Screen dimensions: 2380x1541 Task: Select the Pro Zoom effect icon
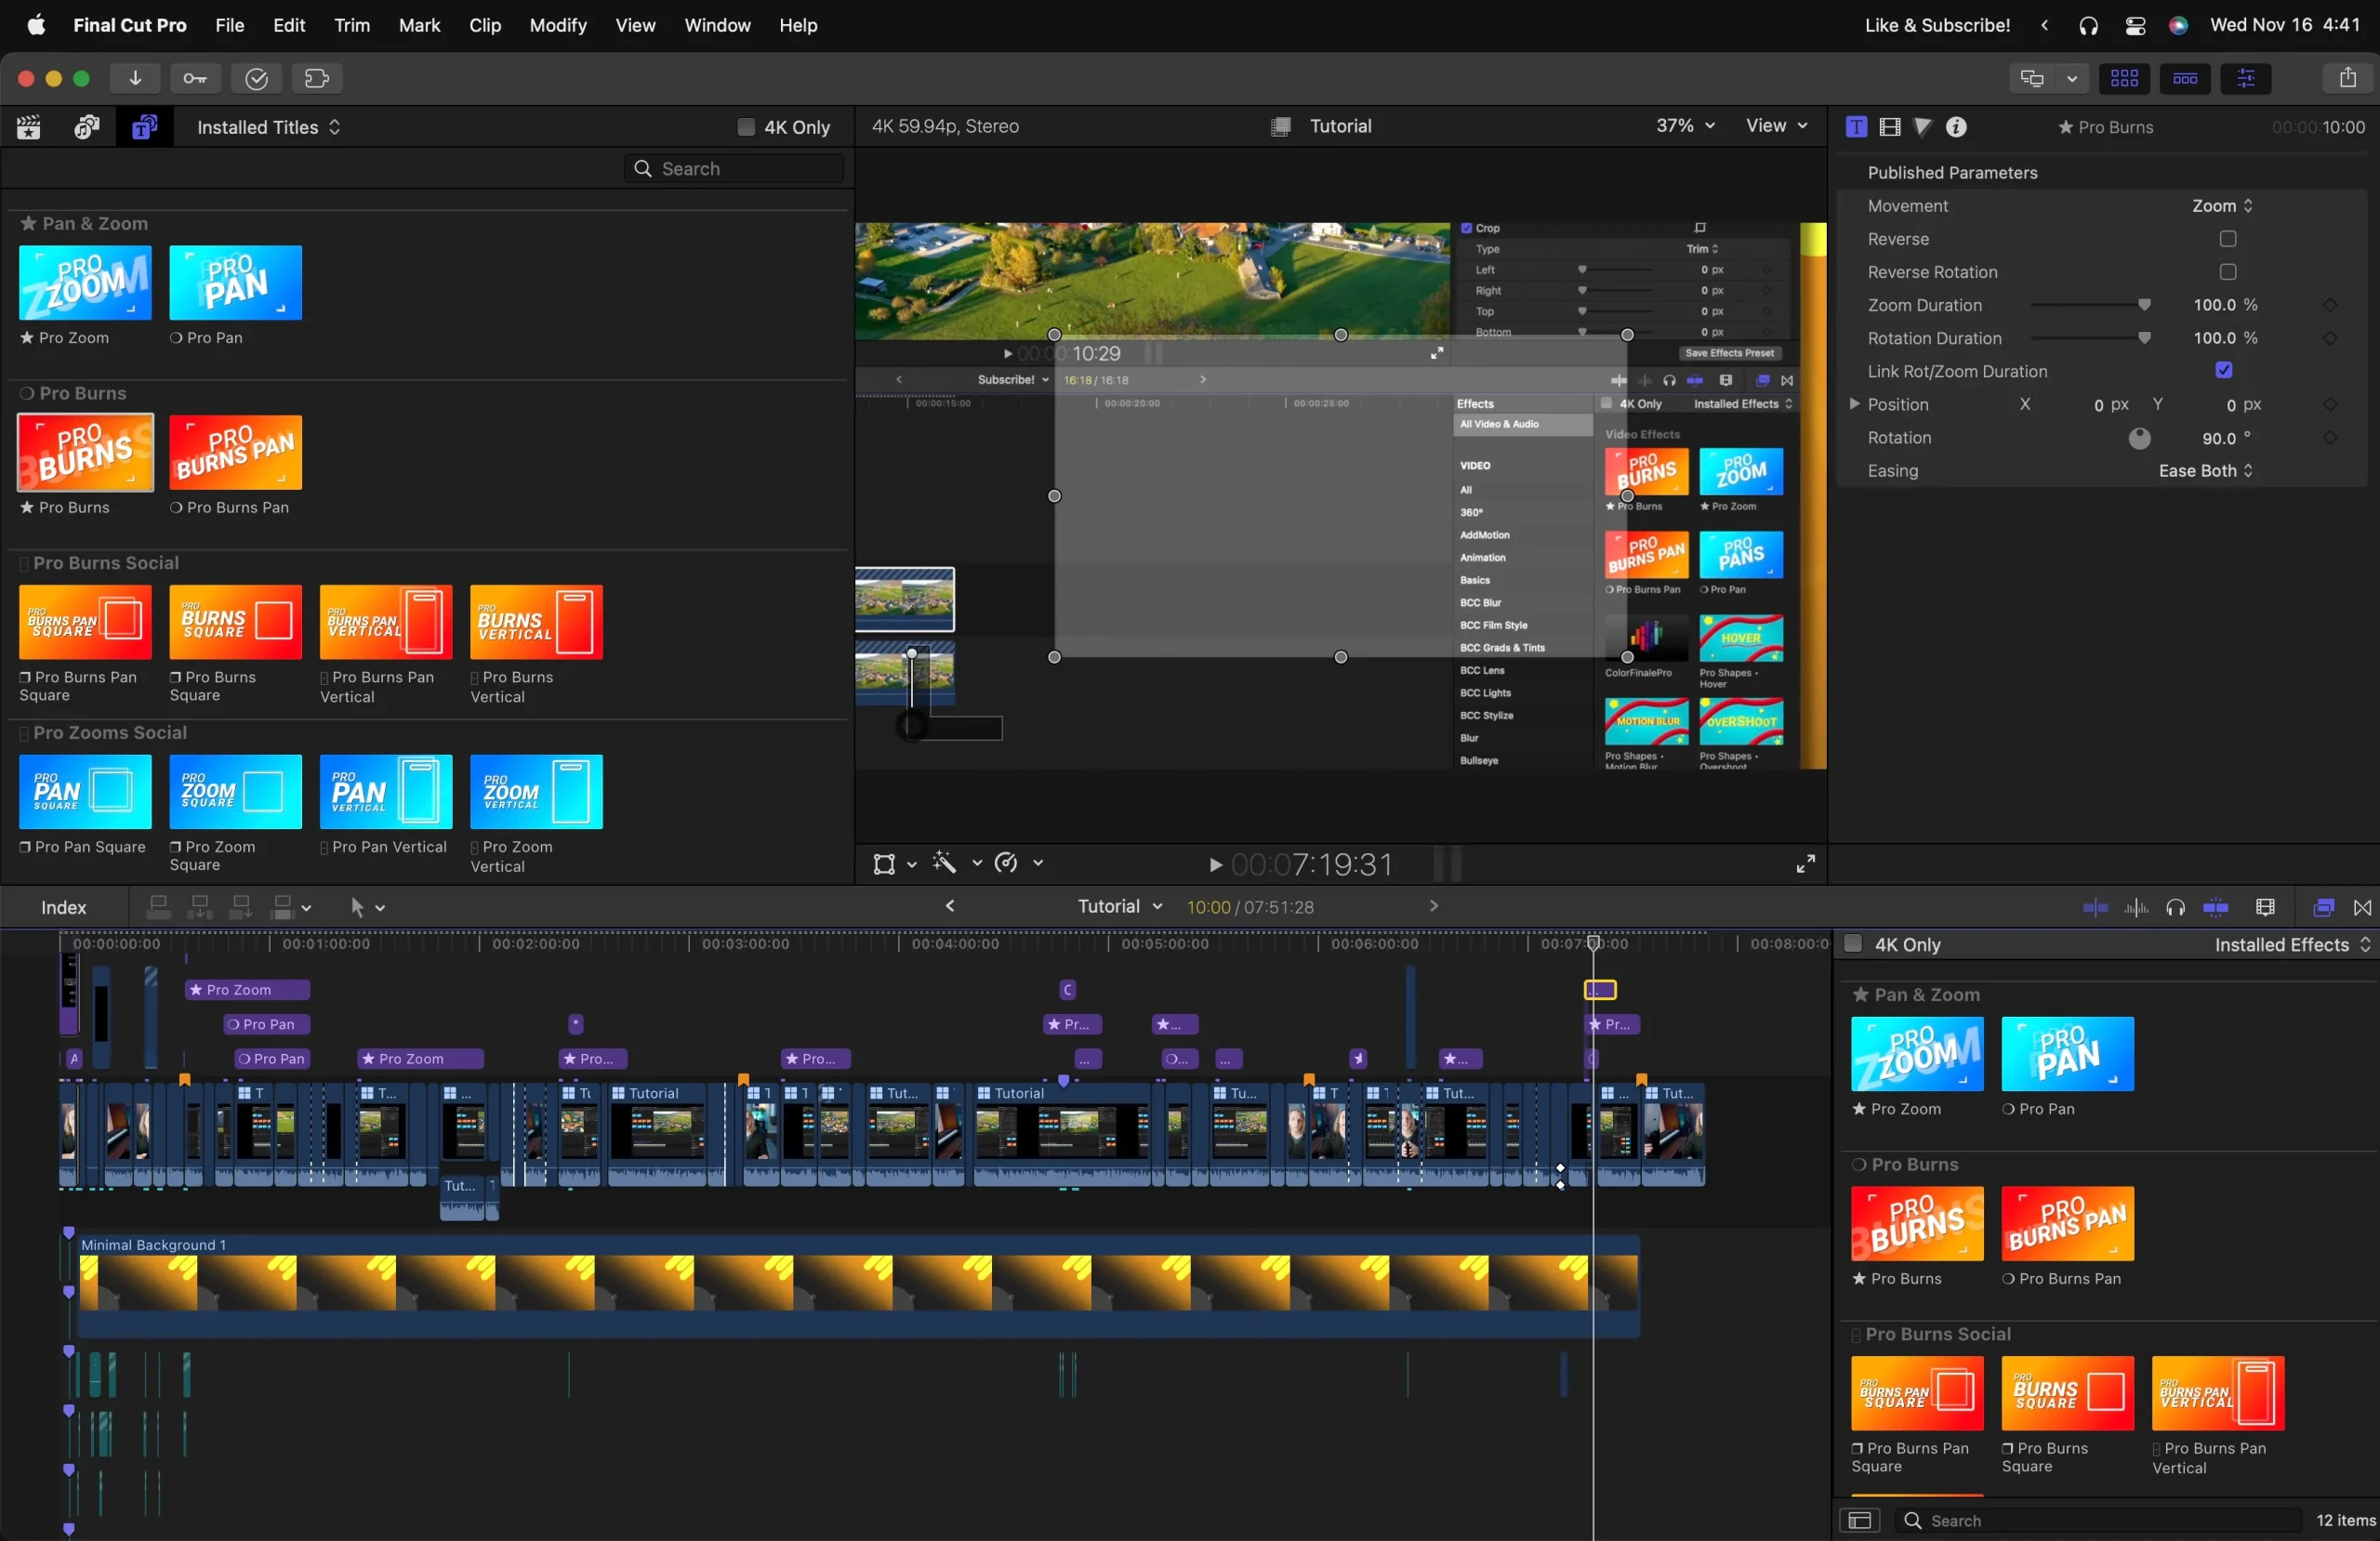click(x=1915, y=1054)
